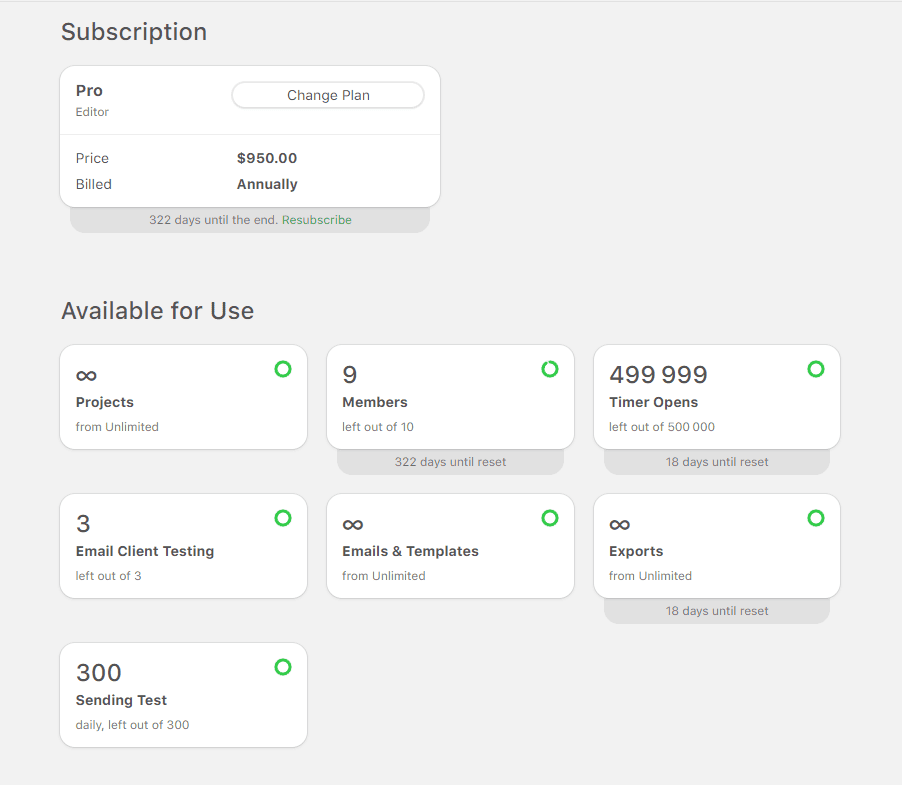
Task: Click the infinity symbol on the Exports card
Action: click(620, 523)
